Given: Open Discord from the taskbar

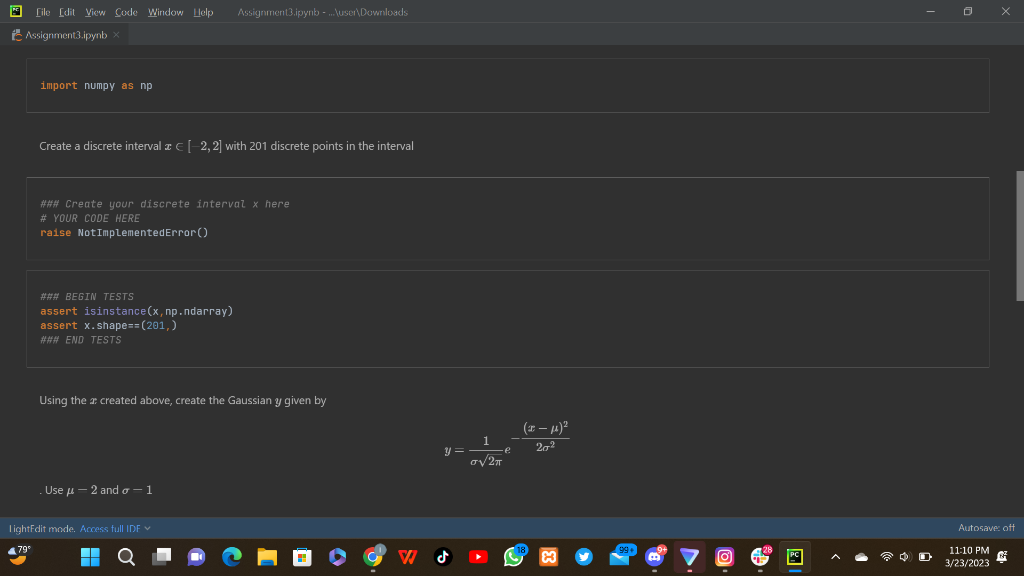Looking at the screenshot, I should (654, 558).
